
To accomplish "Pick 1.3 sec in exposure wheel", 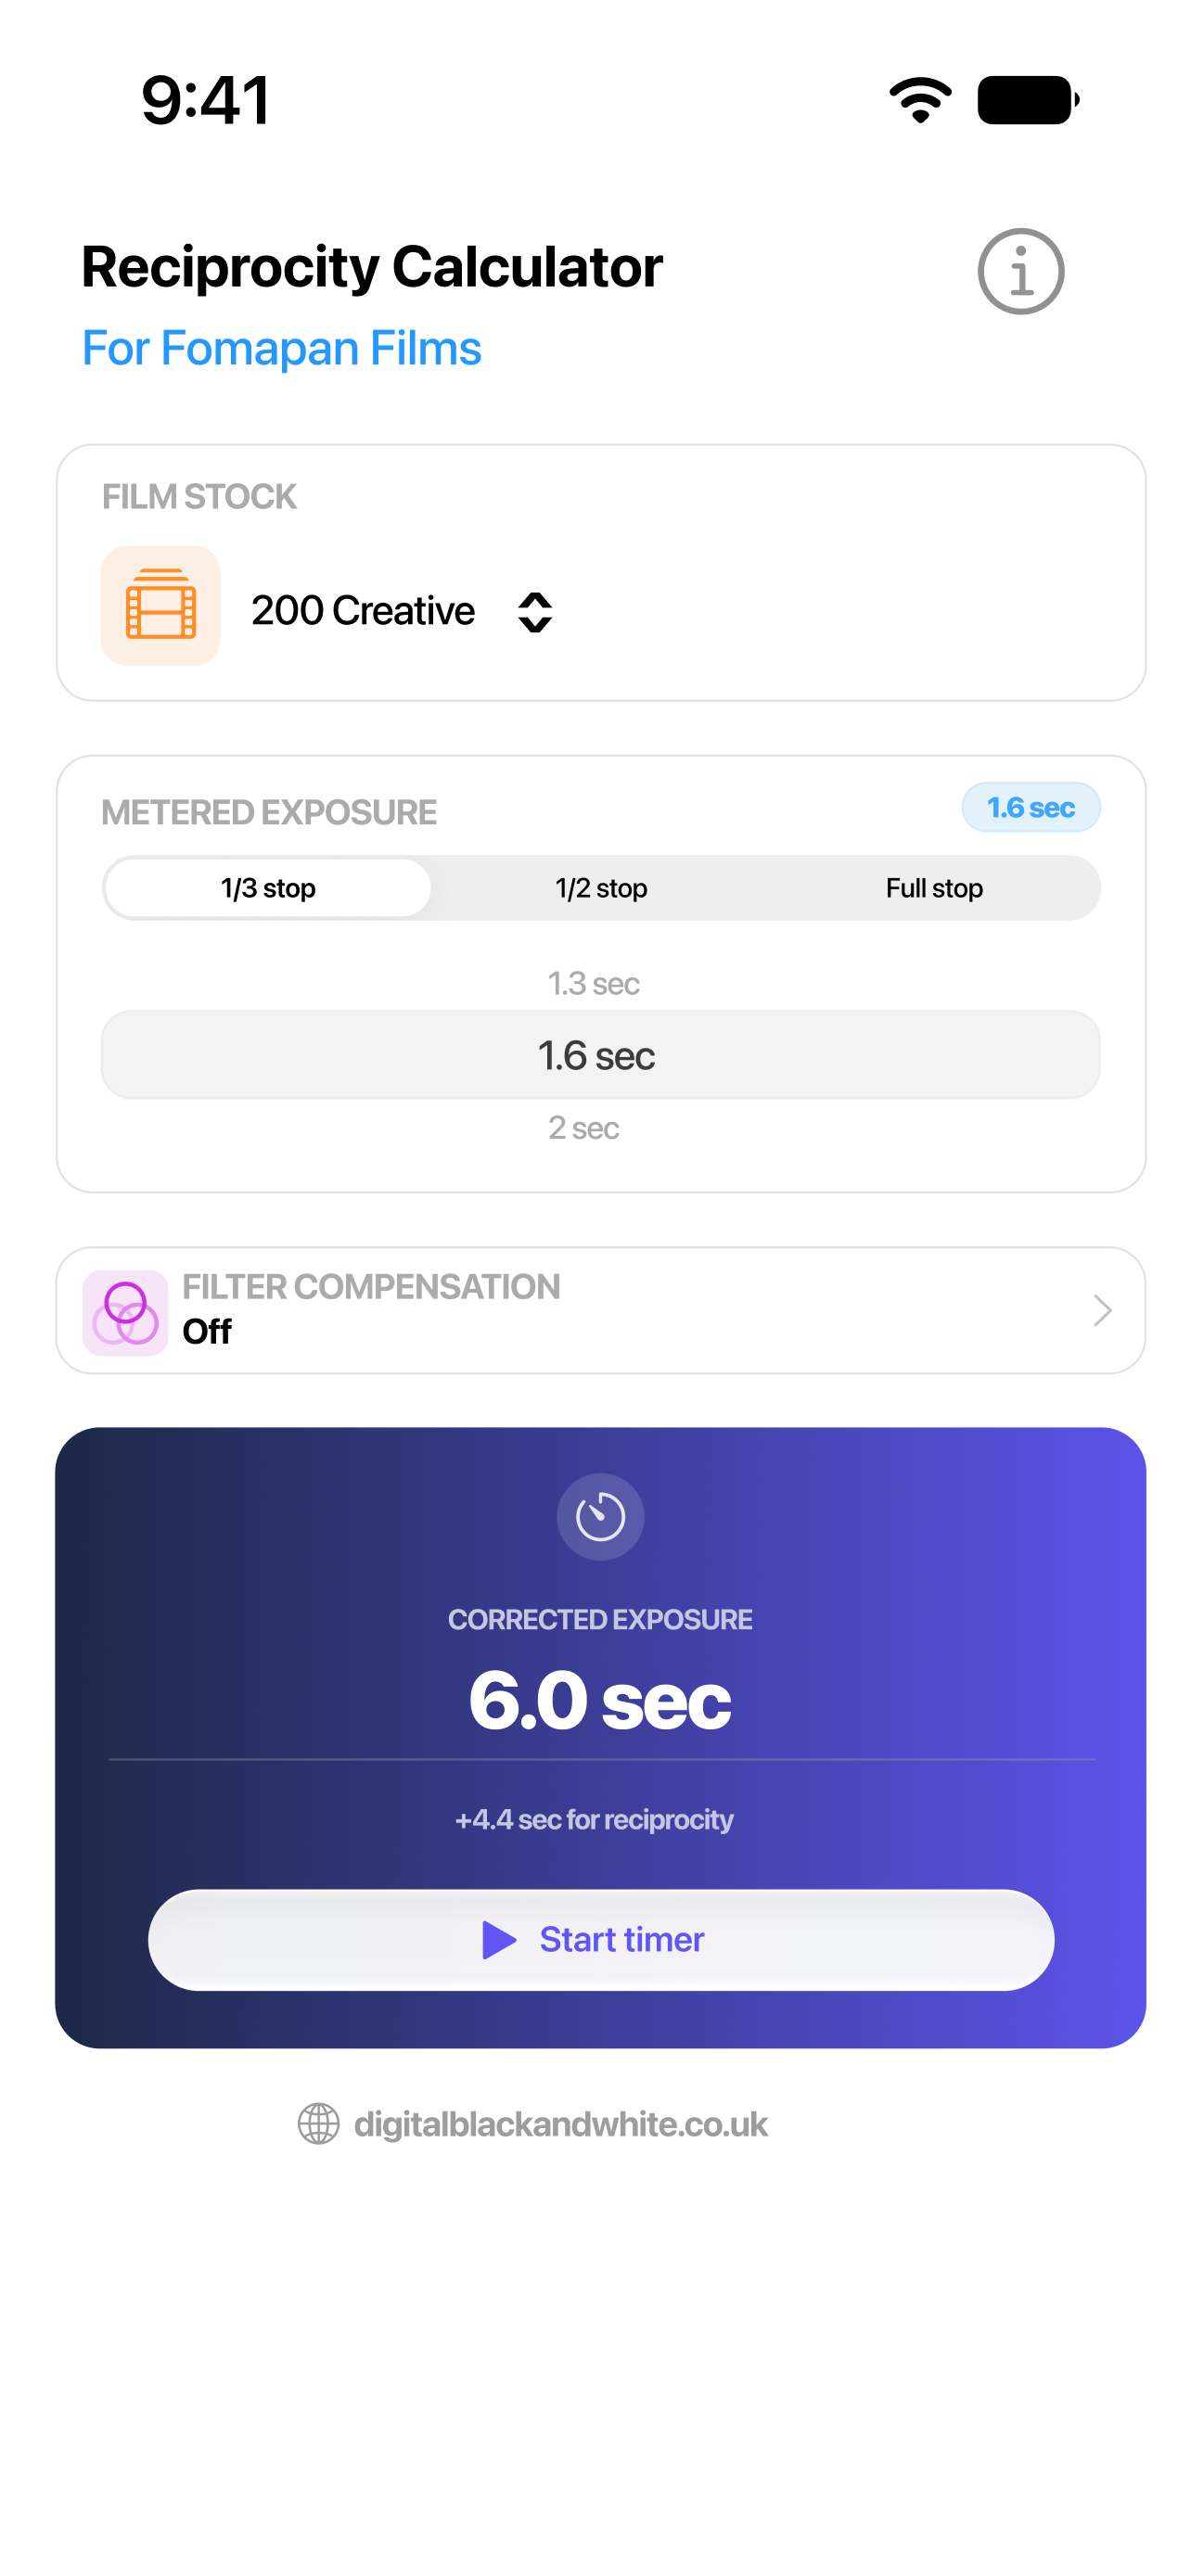I will [x=594, y=983].
